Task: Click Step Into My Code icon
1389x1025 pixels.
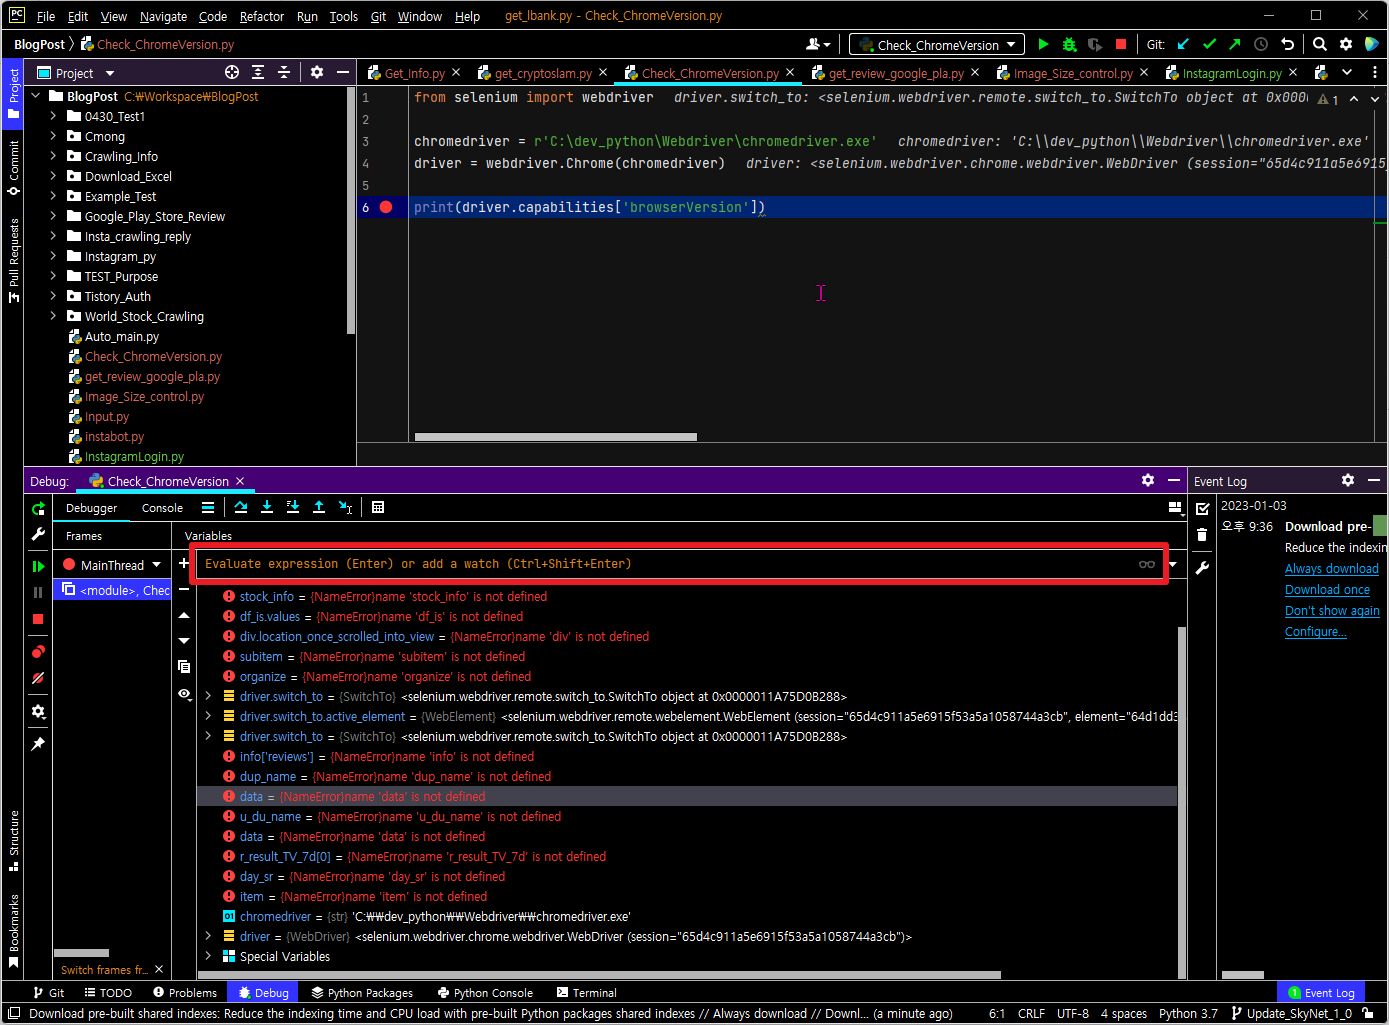Action: (293, 507)
